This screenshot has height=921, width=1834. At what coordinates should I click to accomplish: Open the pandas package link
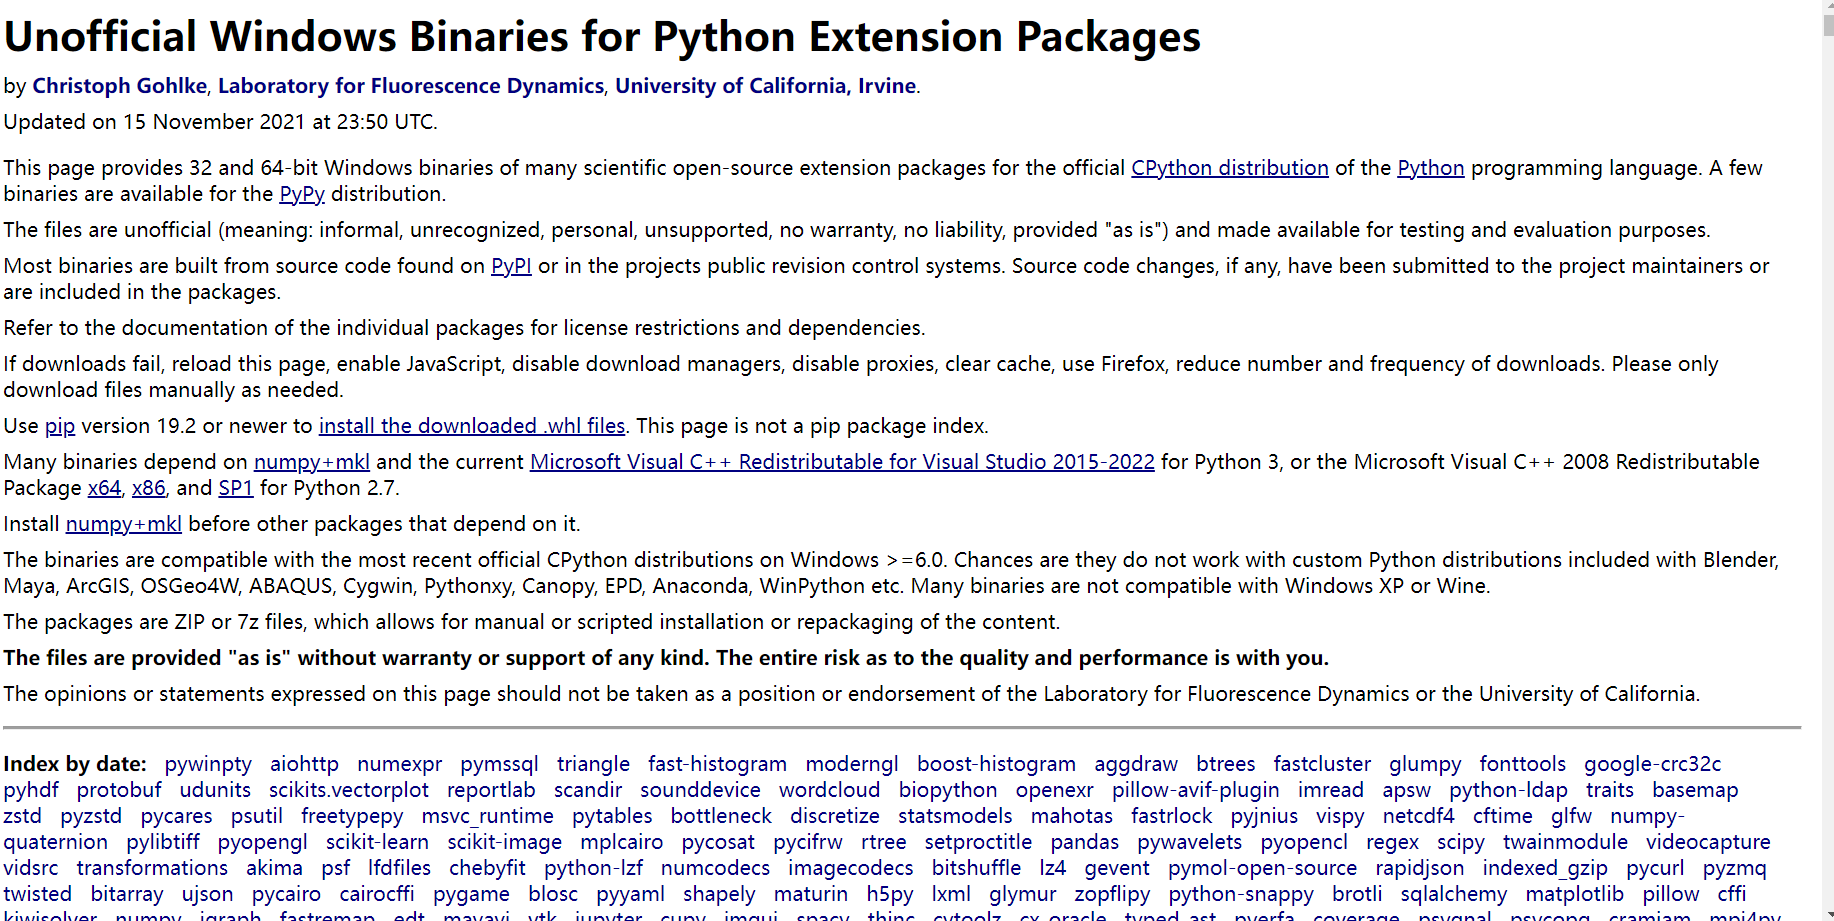[x=1084, y=842]
